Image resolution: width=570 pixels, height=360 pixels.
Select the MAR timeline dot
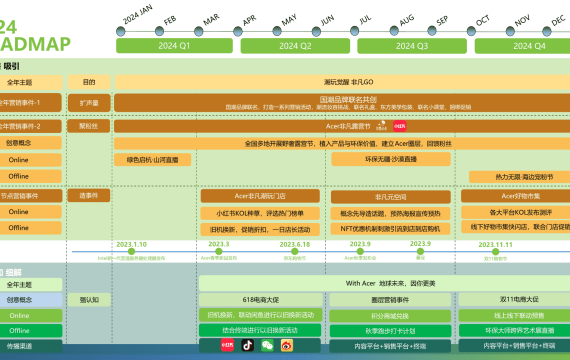pos(198,32)
